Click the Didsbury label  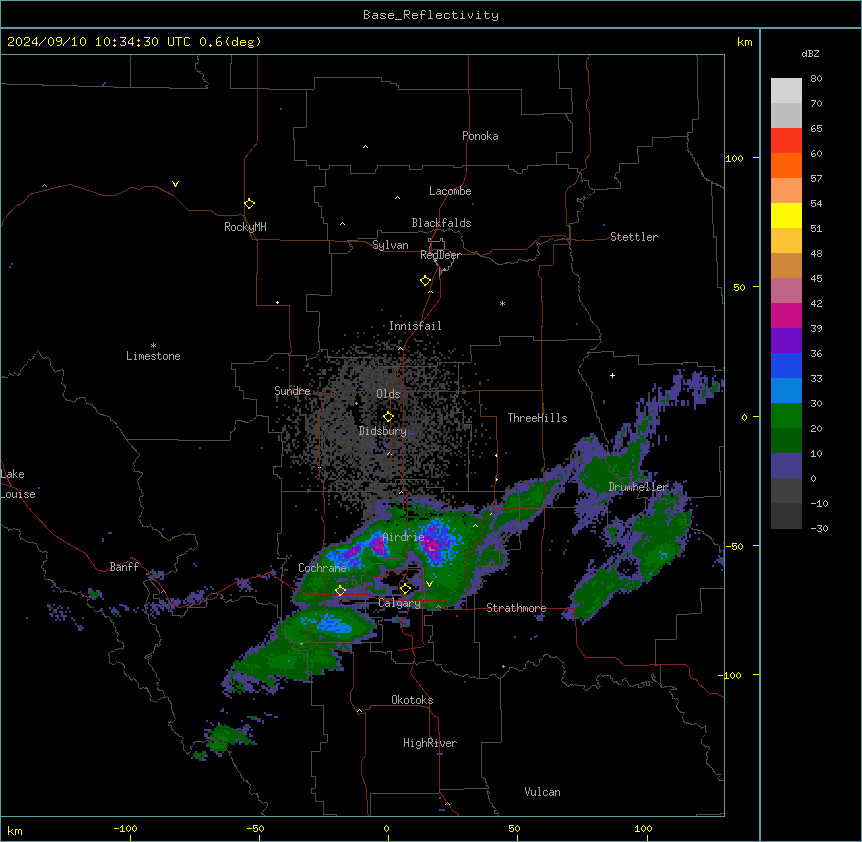tap(383, 431)
